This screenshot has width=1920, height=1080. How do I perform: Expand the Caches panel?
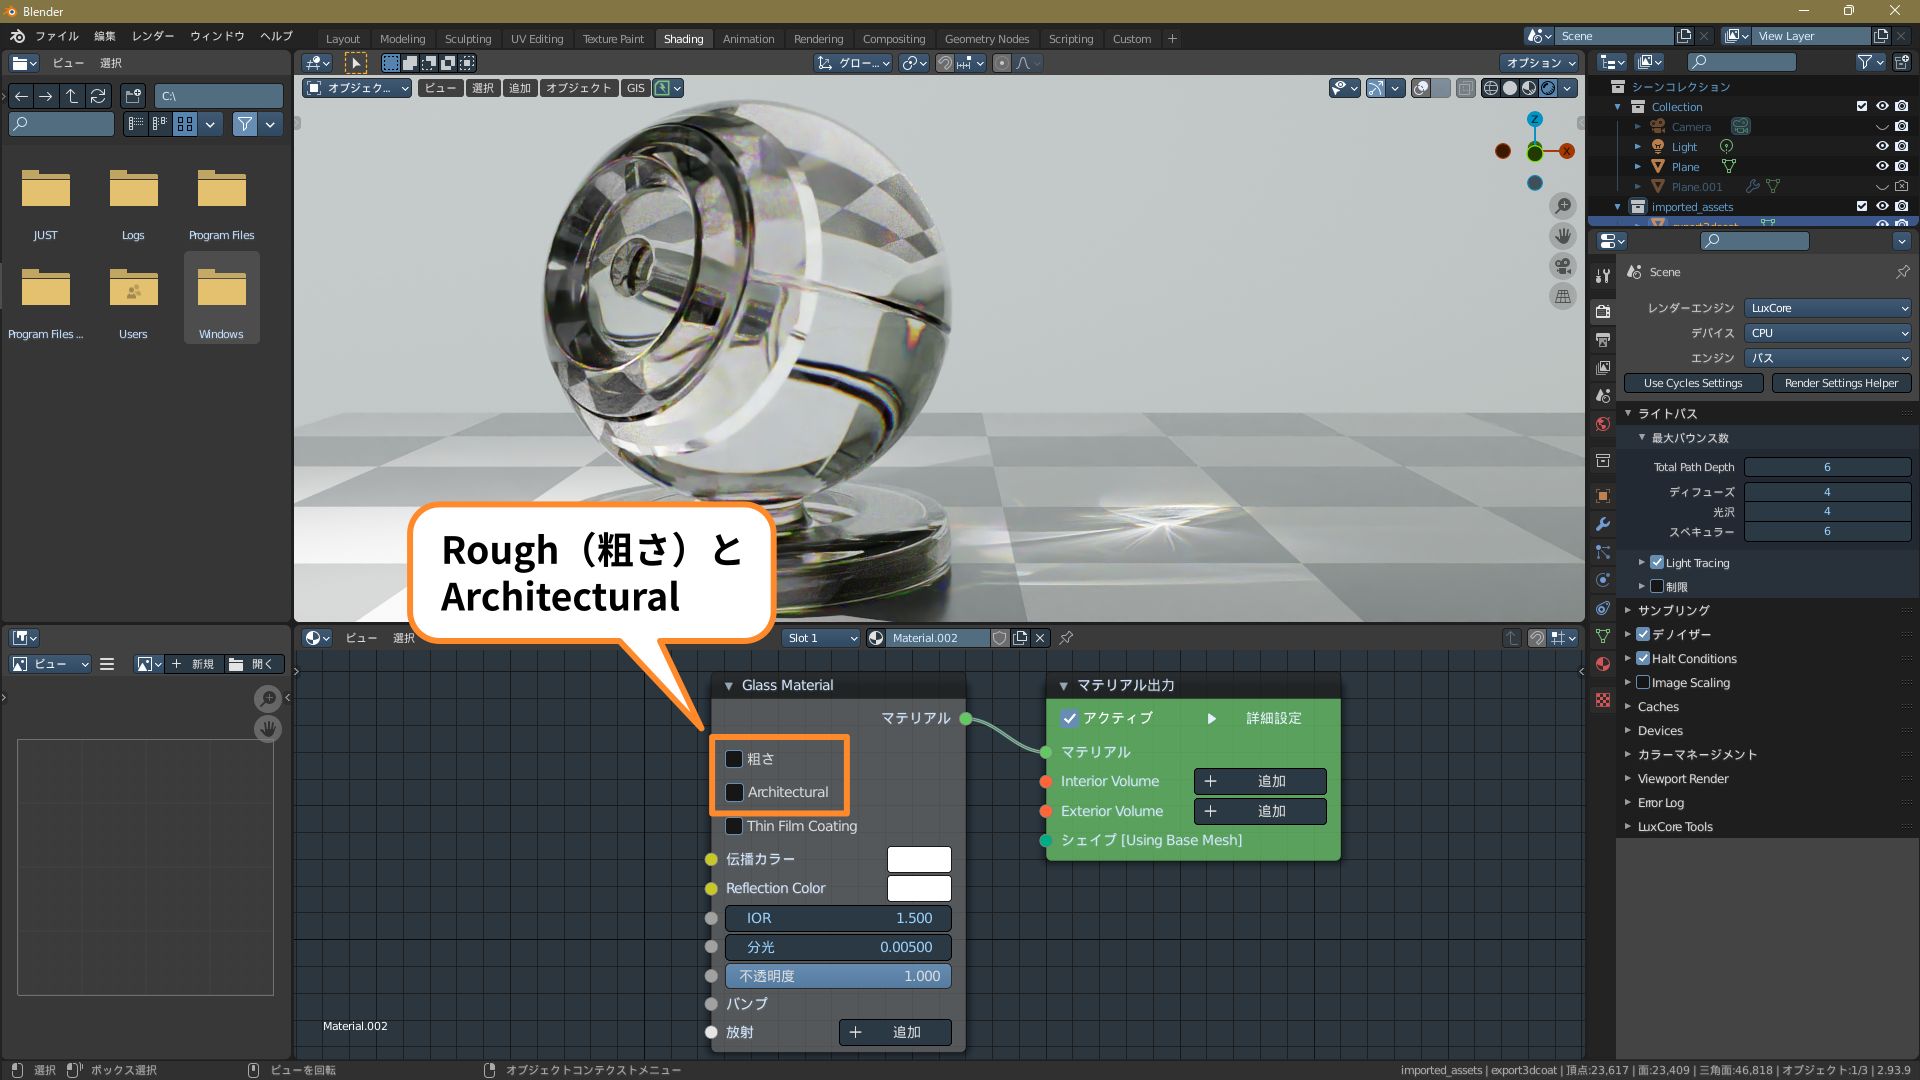1658,707
